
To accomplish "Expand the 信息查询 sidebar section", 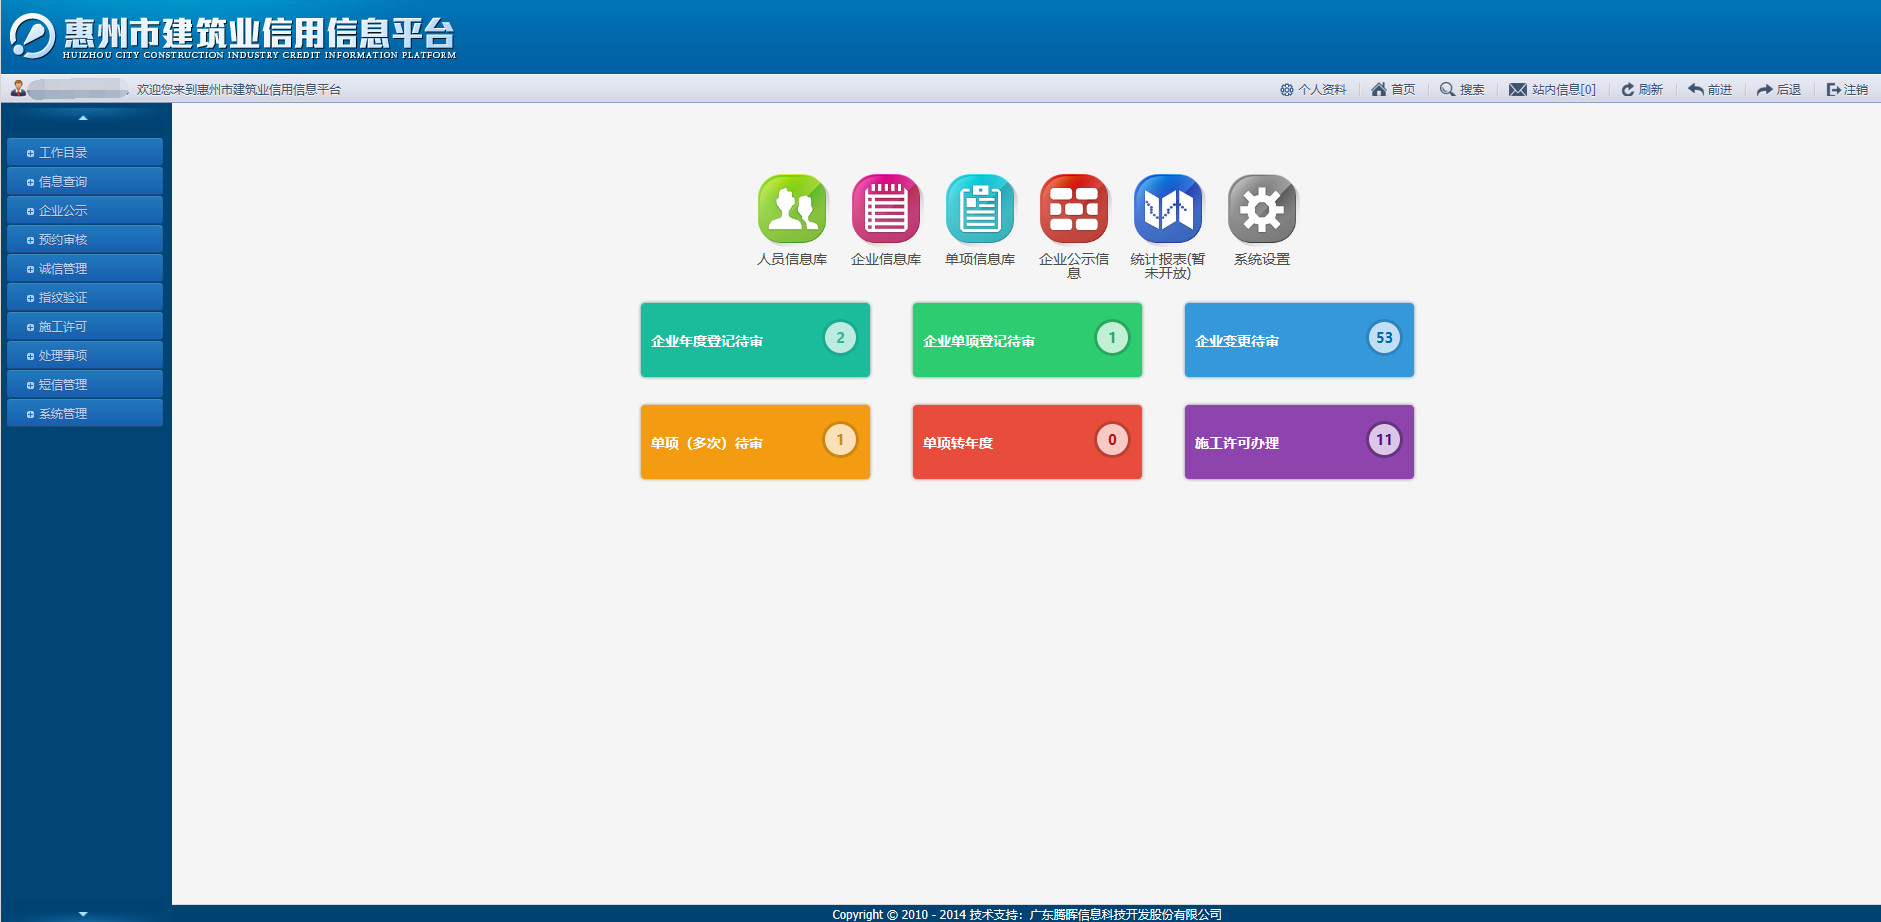I will (84, 182).
